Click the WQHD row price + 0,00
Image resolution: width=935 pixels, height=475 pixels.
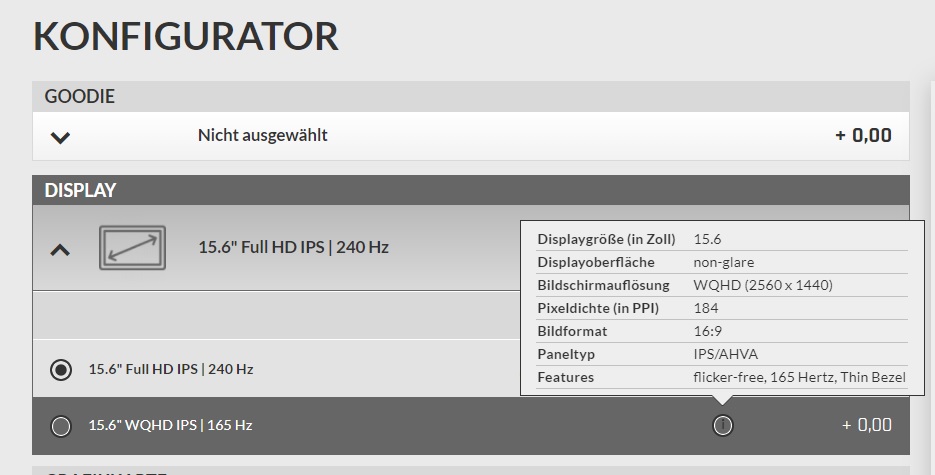pos(866,425)
